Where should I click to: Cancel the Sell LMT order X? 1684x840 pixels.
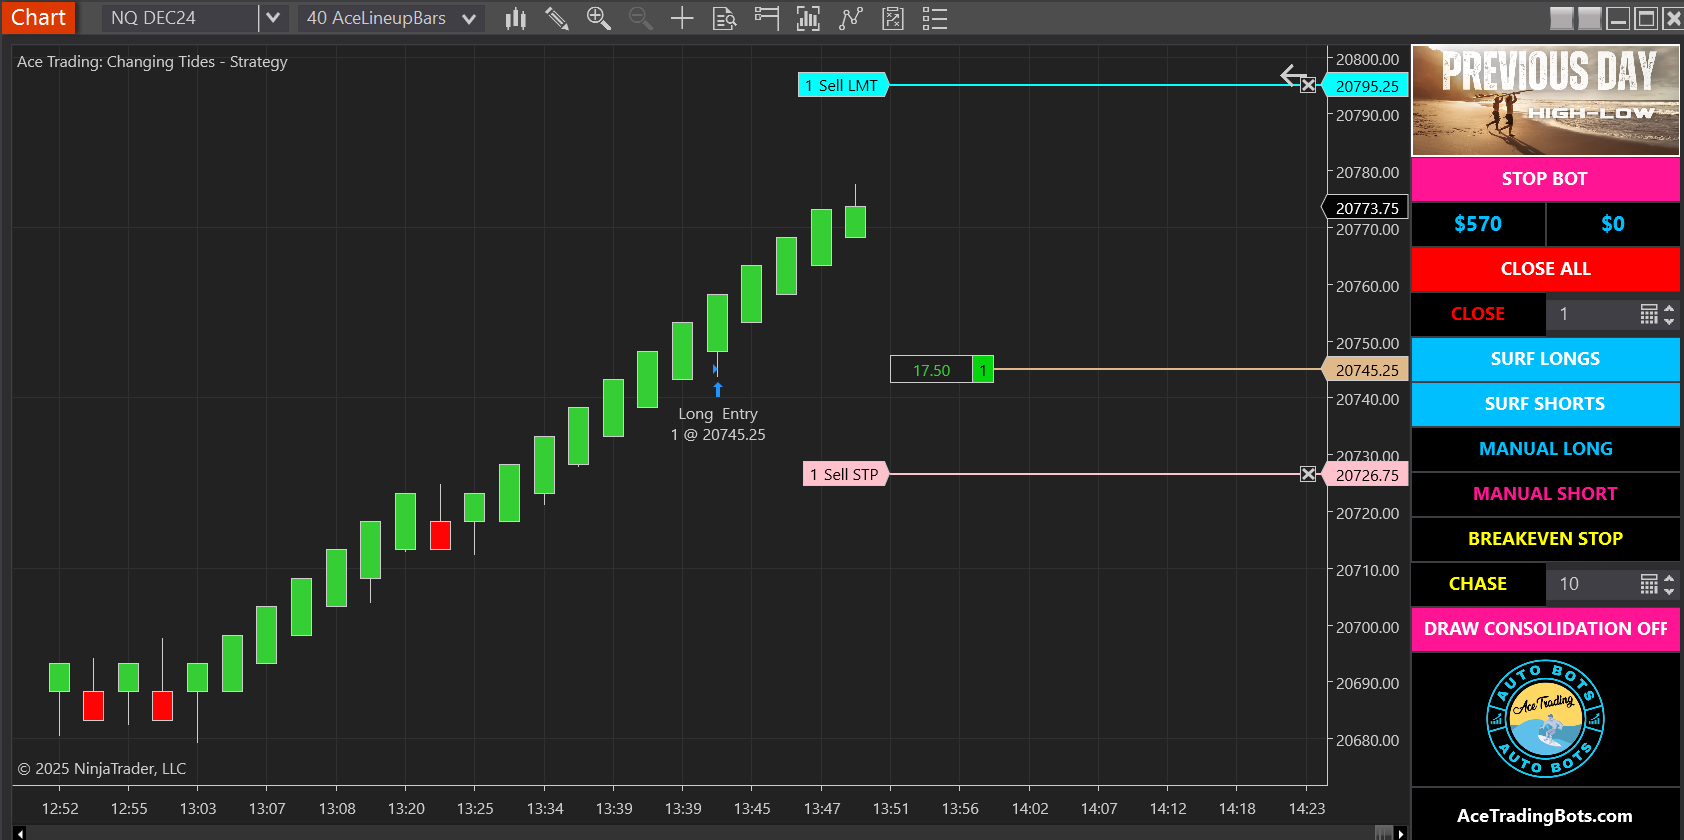(x=1308, y=85)
